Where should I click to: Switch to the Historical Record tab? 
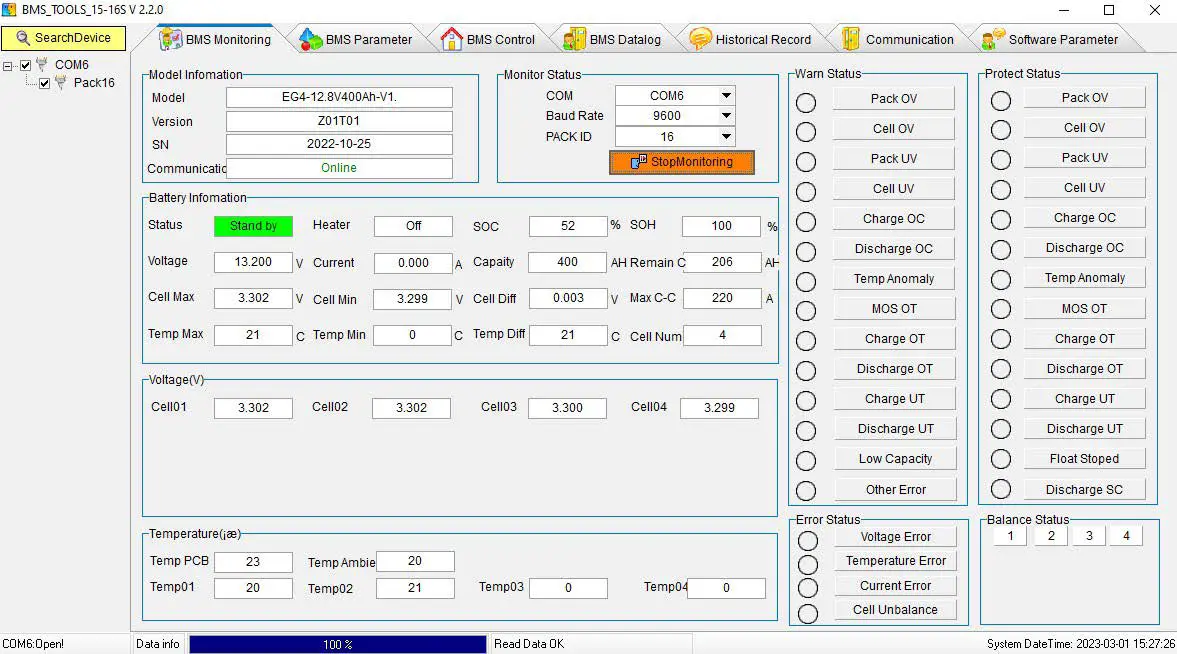pos(762,40)
